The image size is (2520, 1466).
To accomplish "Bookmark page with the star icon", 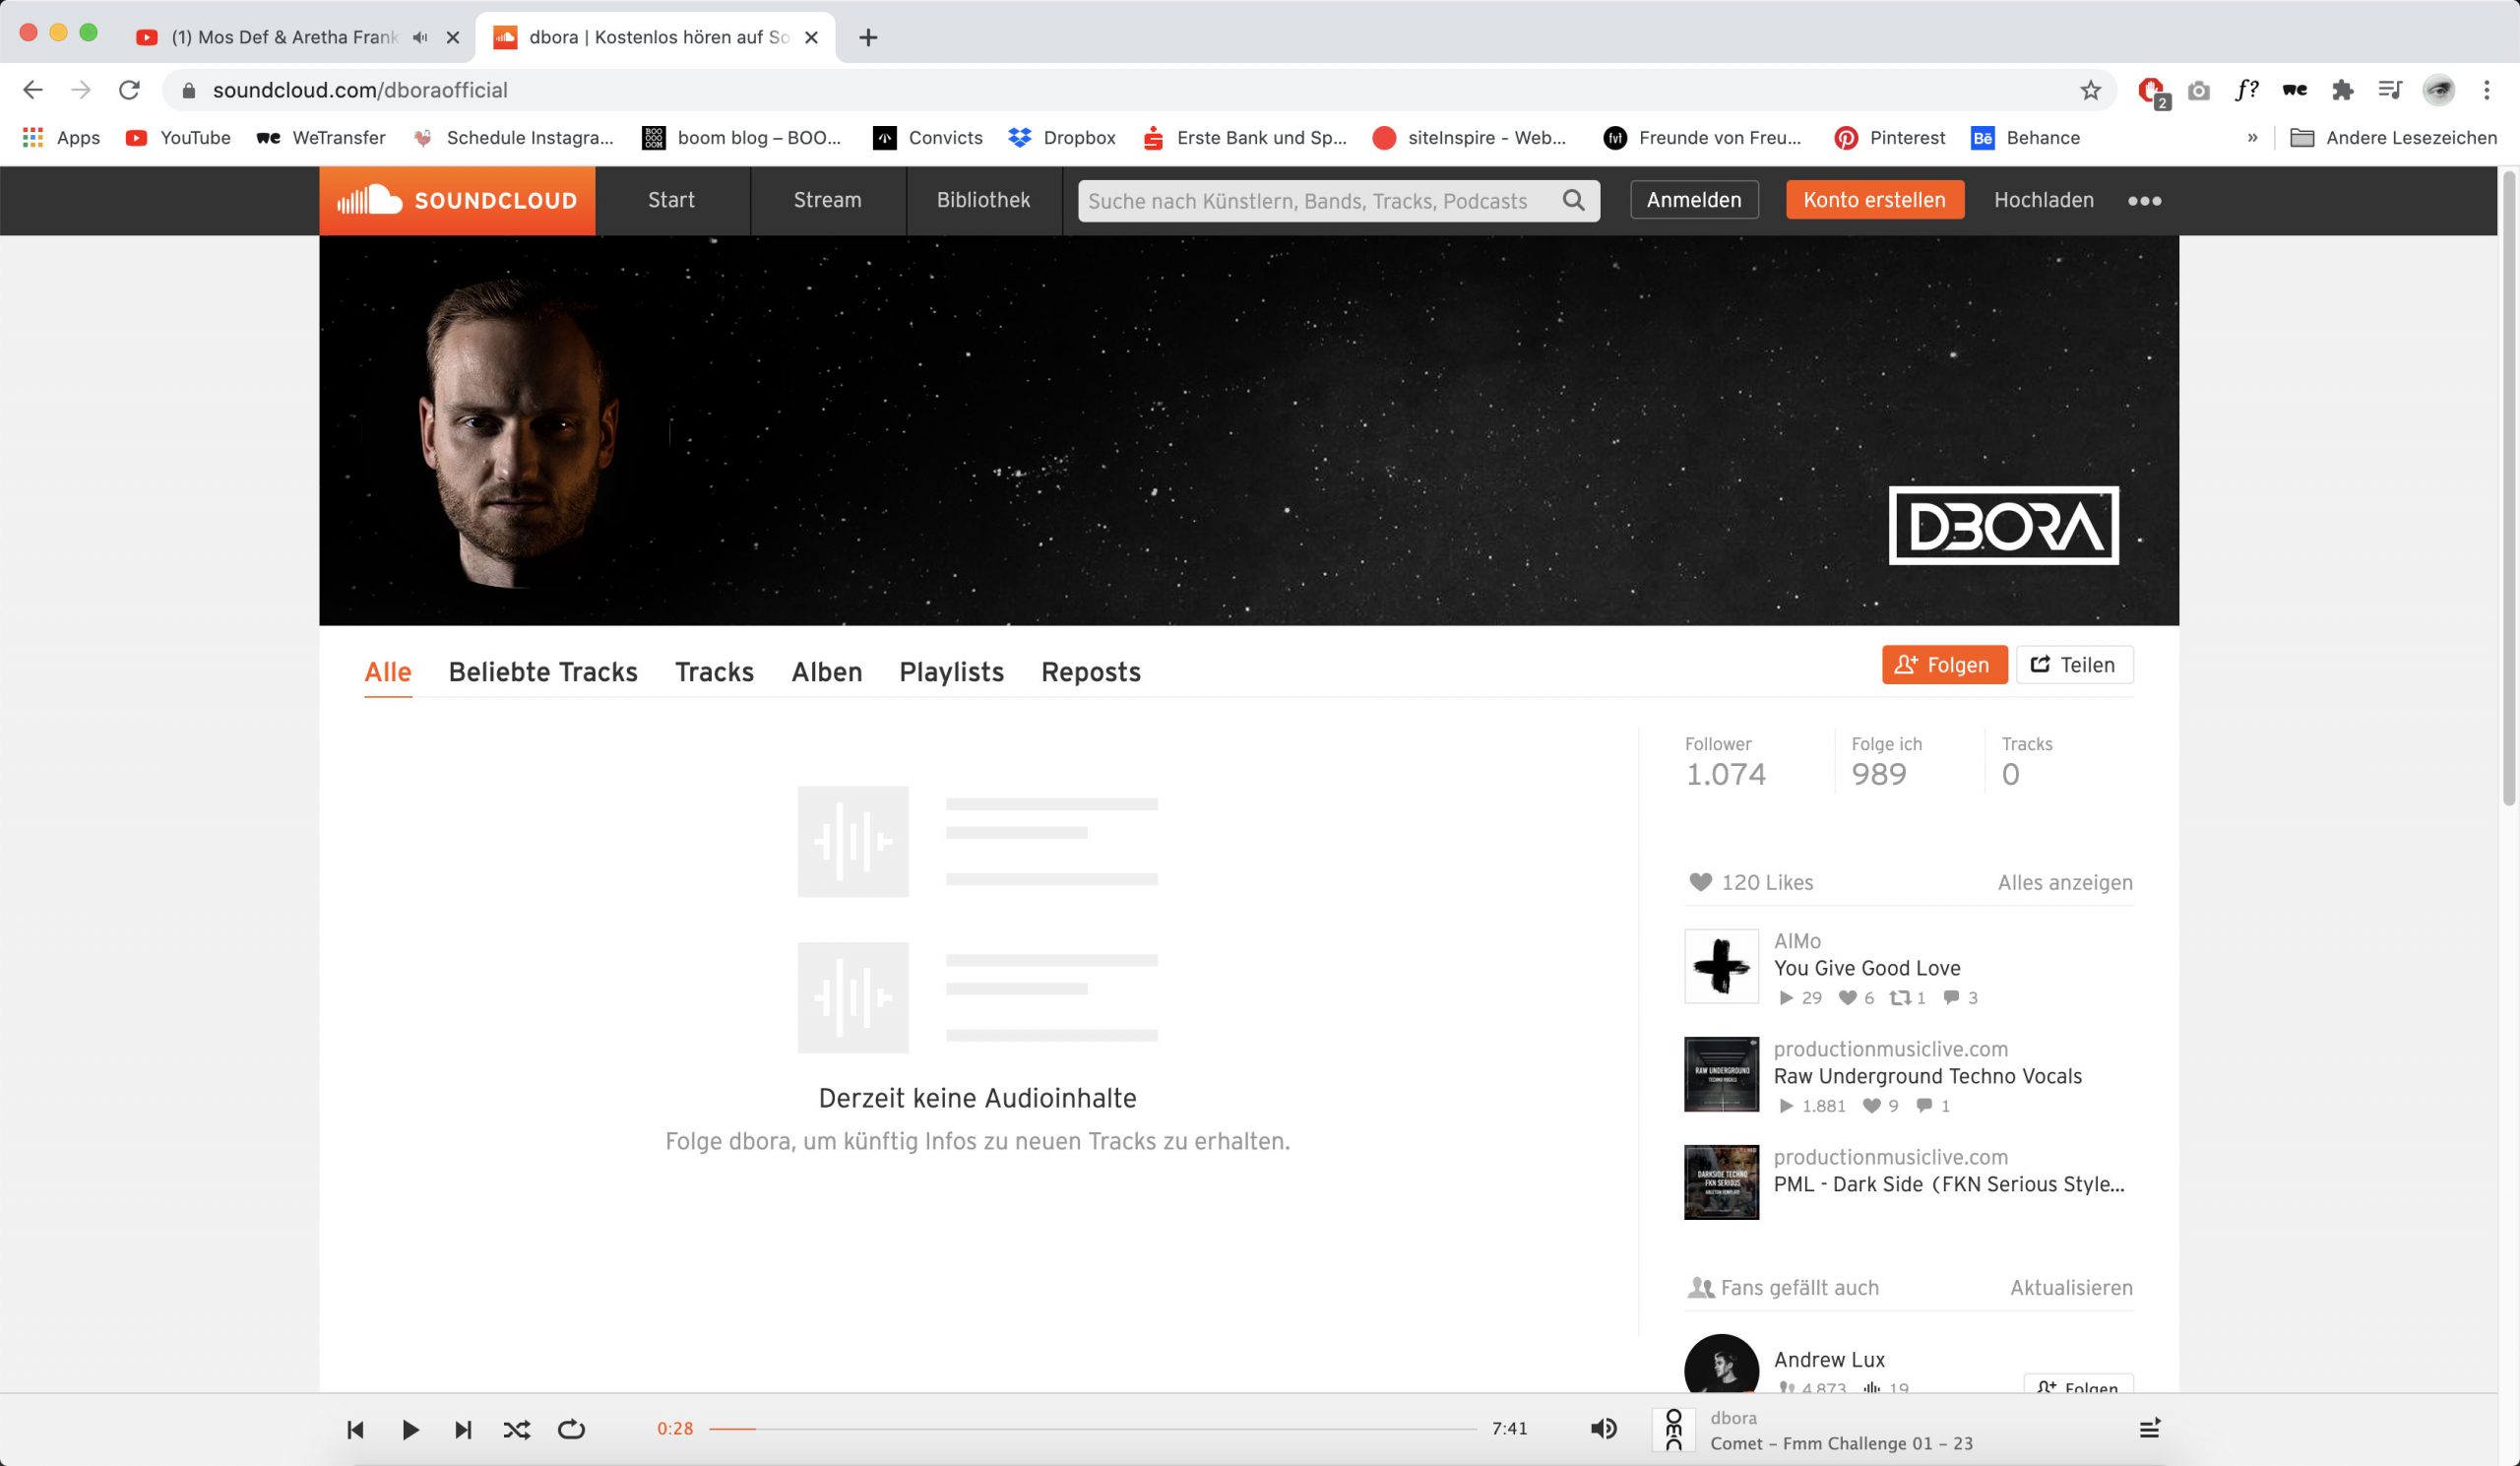I will (2090, 90).
